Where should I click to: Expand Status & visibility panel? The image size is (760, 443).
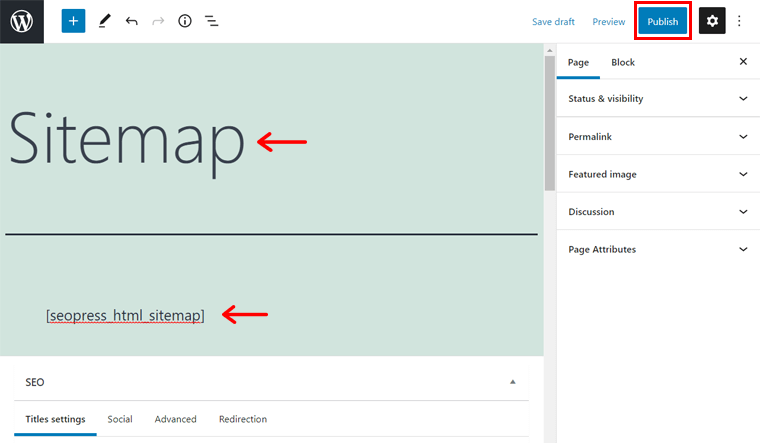click(x=658, y=98)
